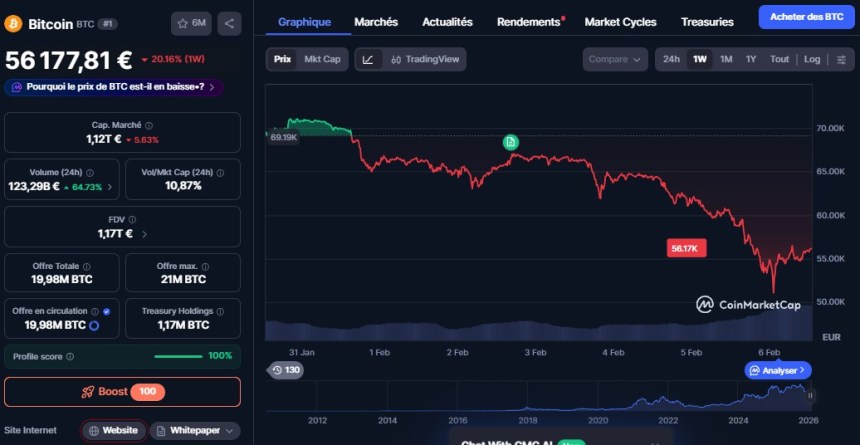The height and width of the screenshot is (445, 860).
Task: Click the green news document marker on chart
Action: coord(511,142)
